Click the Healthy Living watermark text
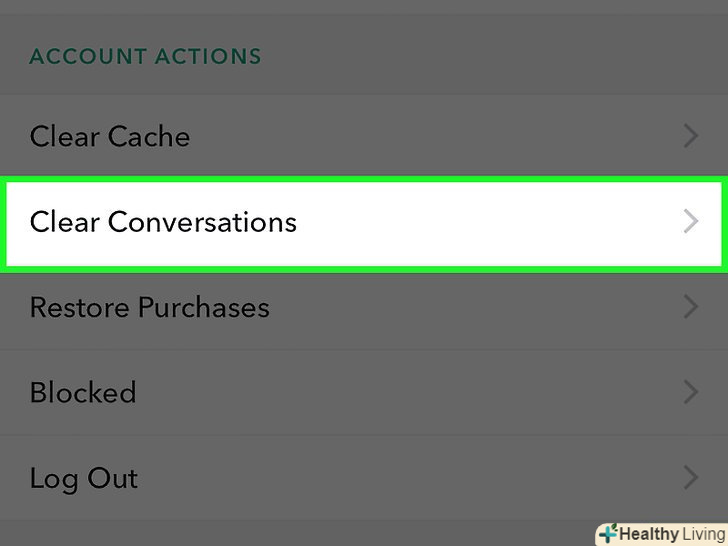728x546 pixels. pyautogui.click(x=672, y=534)
